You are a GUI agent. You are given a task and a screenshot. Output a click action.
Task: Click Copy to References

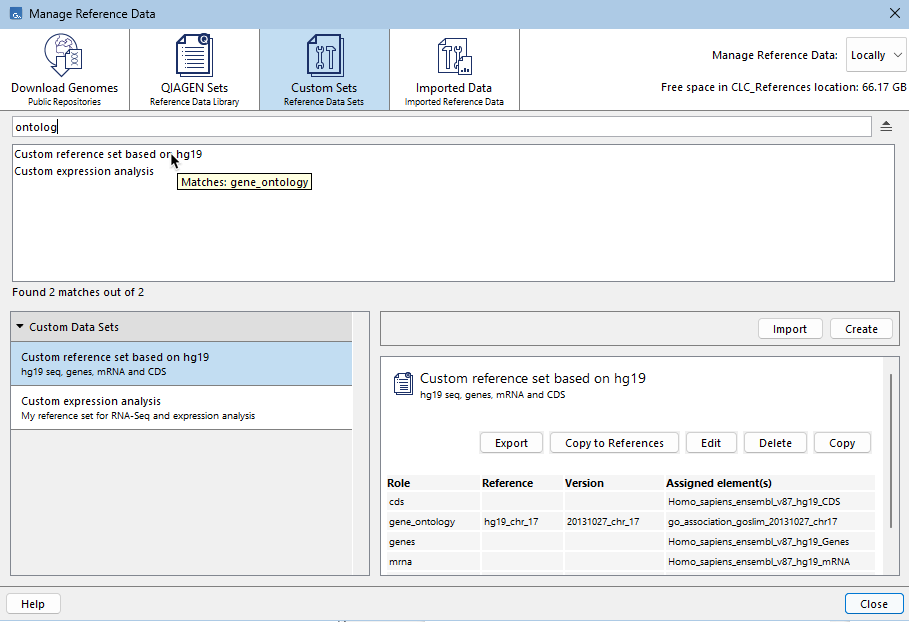[x=615, y=442]
